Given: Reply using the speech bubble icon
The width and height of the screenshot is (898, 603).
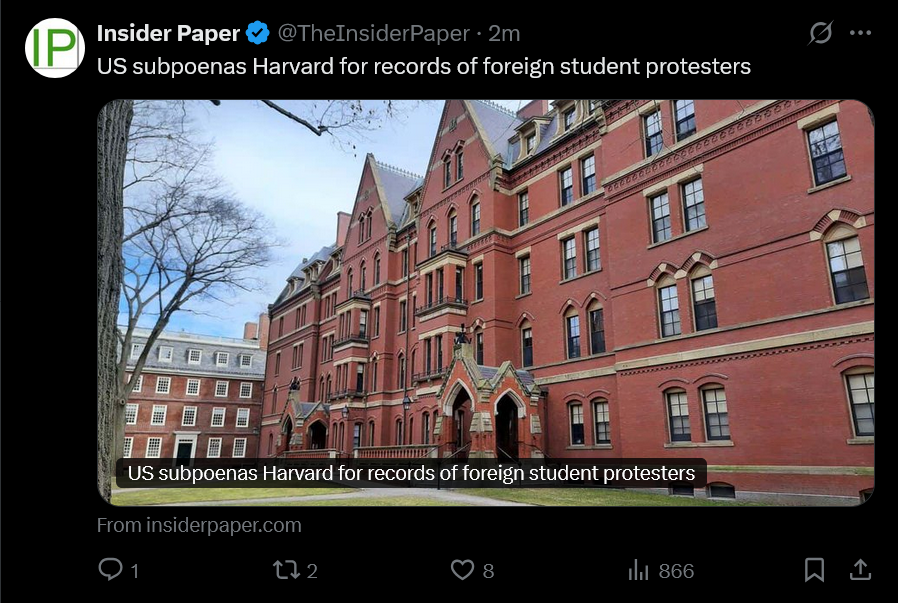Looking at the screenshot, I should (x=110, y=569).
